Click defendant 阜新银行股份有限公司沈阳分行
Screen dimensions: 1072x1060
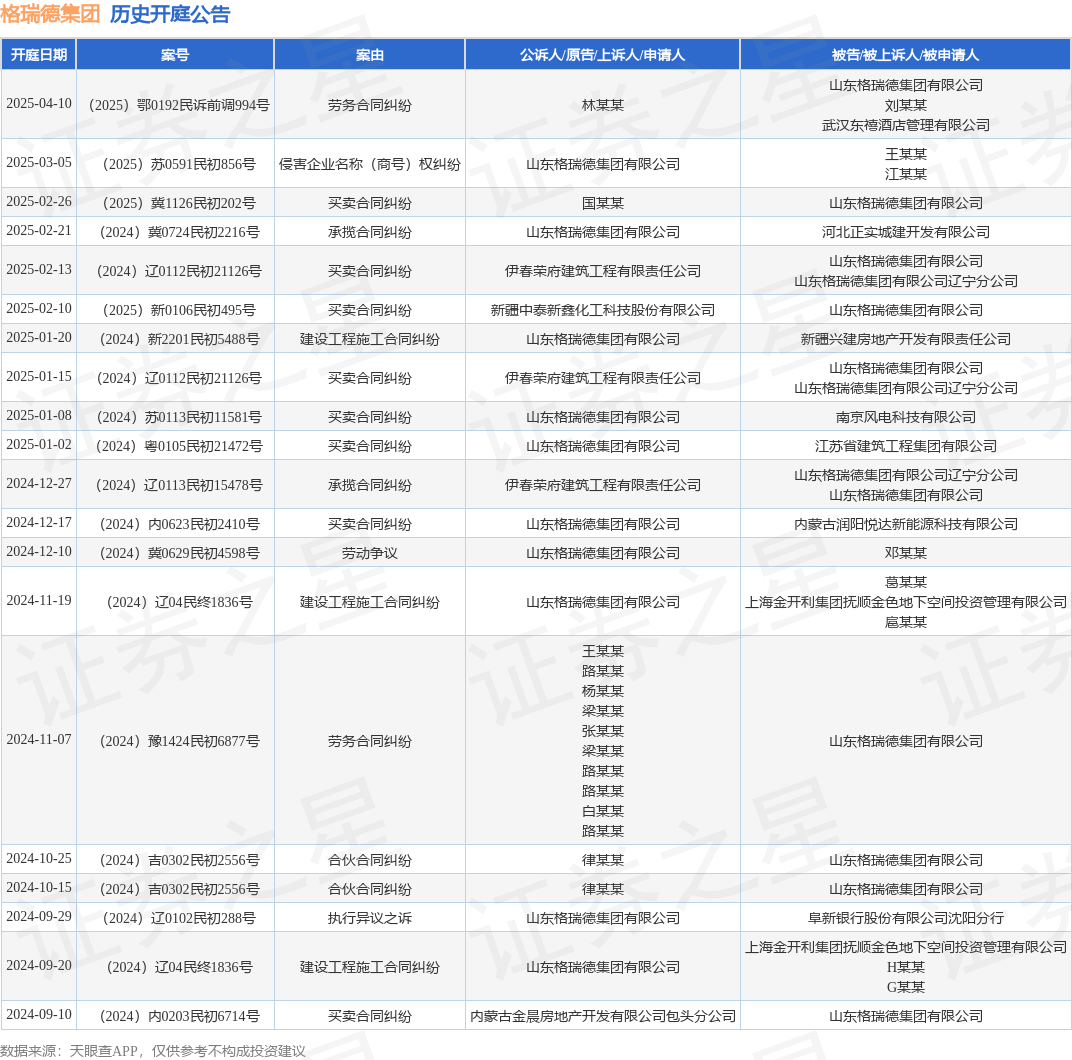pos(905,918)
